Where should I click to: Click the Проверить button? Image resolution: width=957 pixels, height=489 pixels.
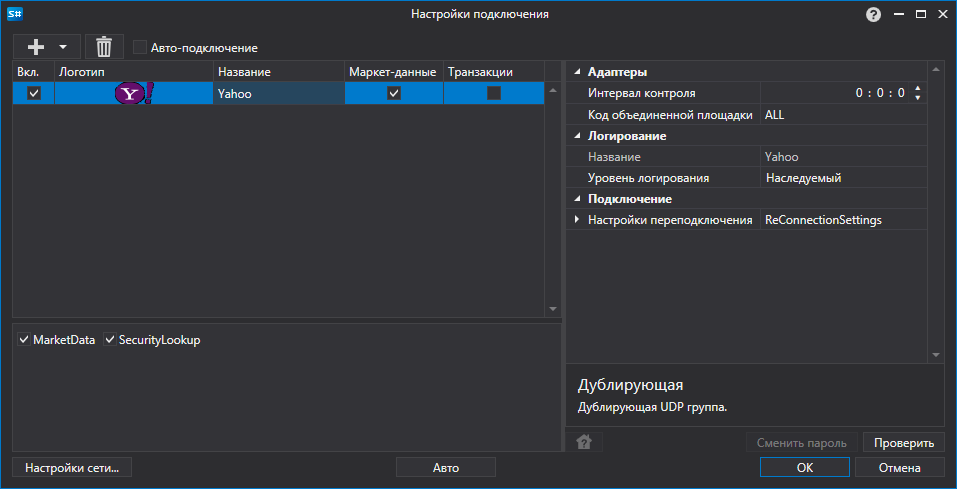tap(904, 443)
